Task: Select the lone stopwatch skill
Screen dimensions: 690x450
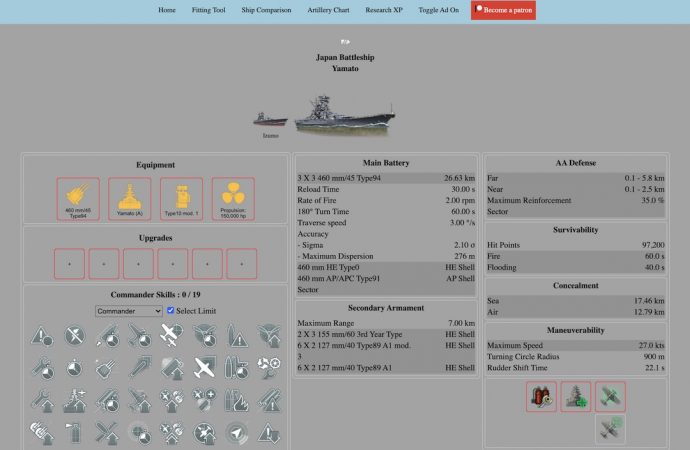Action: 75,368
